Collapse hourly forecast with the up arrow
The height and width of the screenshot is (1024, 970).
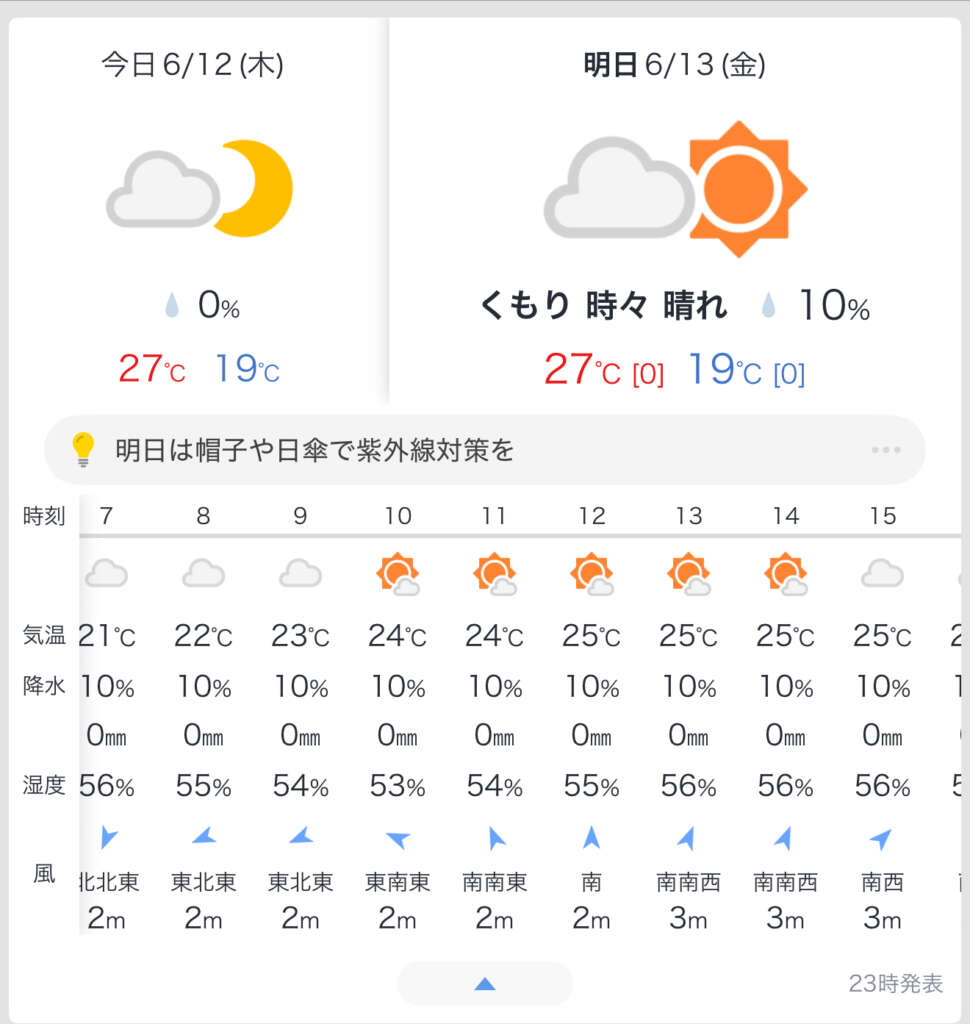pyautogui.click(x=485, y=984)
